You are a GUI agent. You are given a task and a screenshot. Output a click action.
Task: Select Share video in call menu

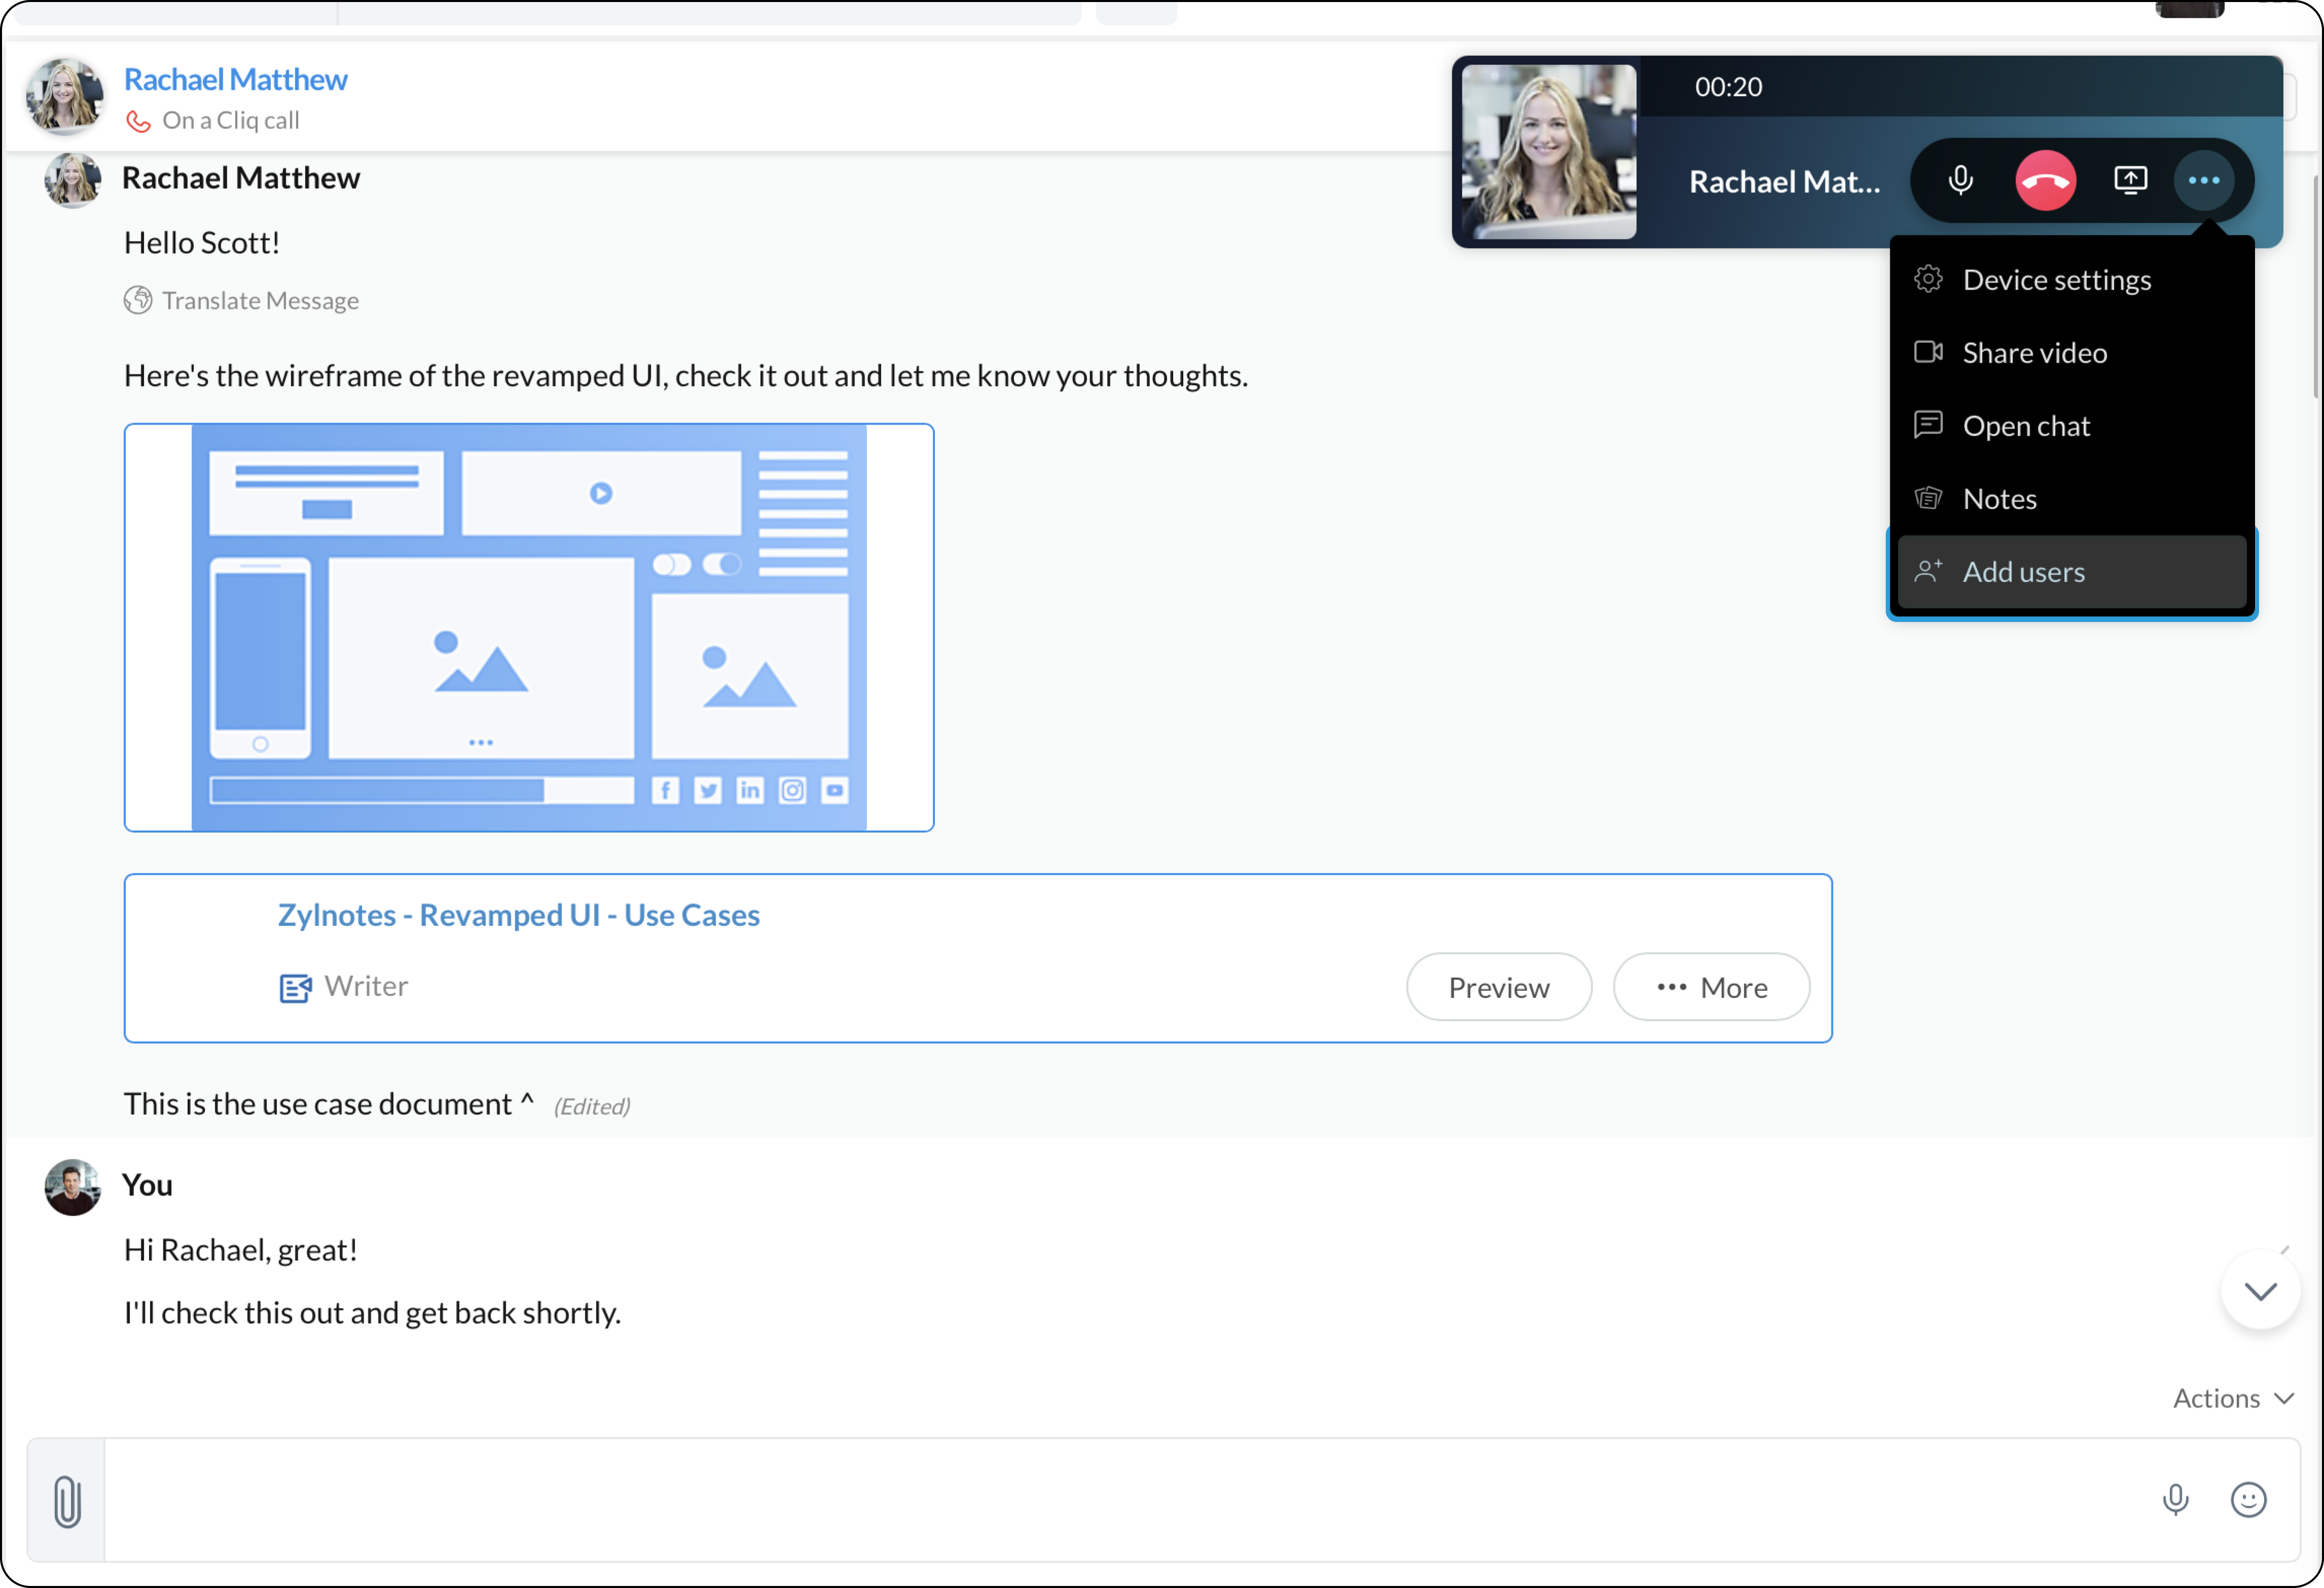tap(2034, 353)
